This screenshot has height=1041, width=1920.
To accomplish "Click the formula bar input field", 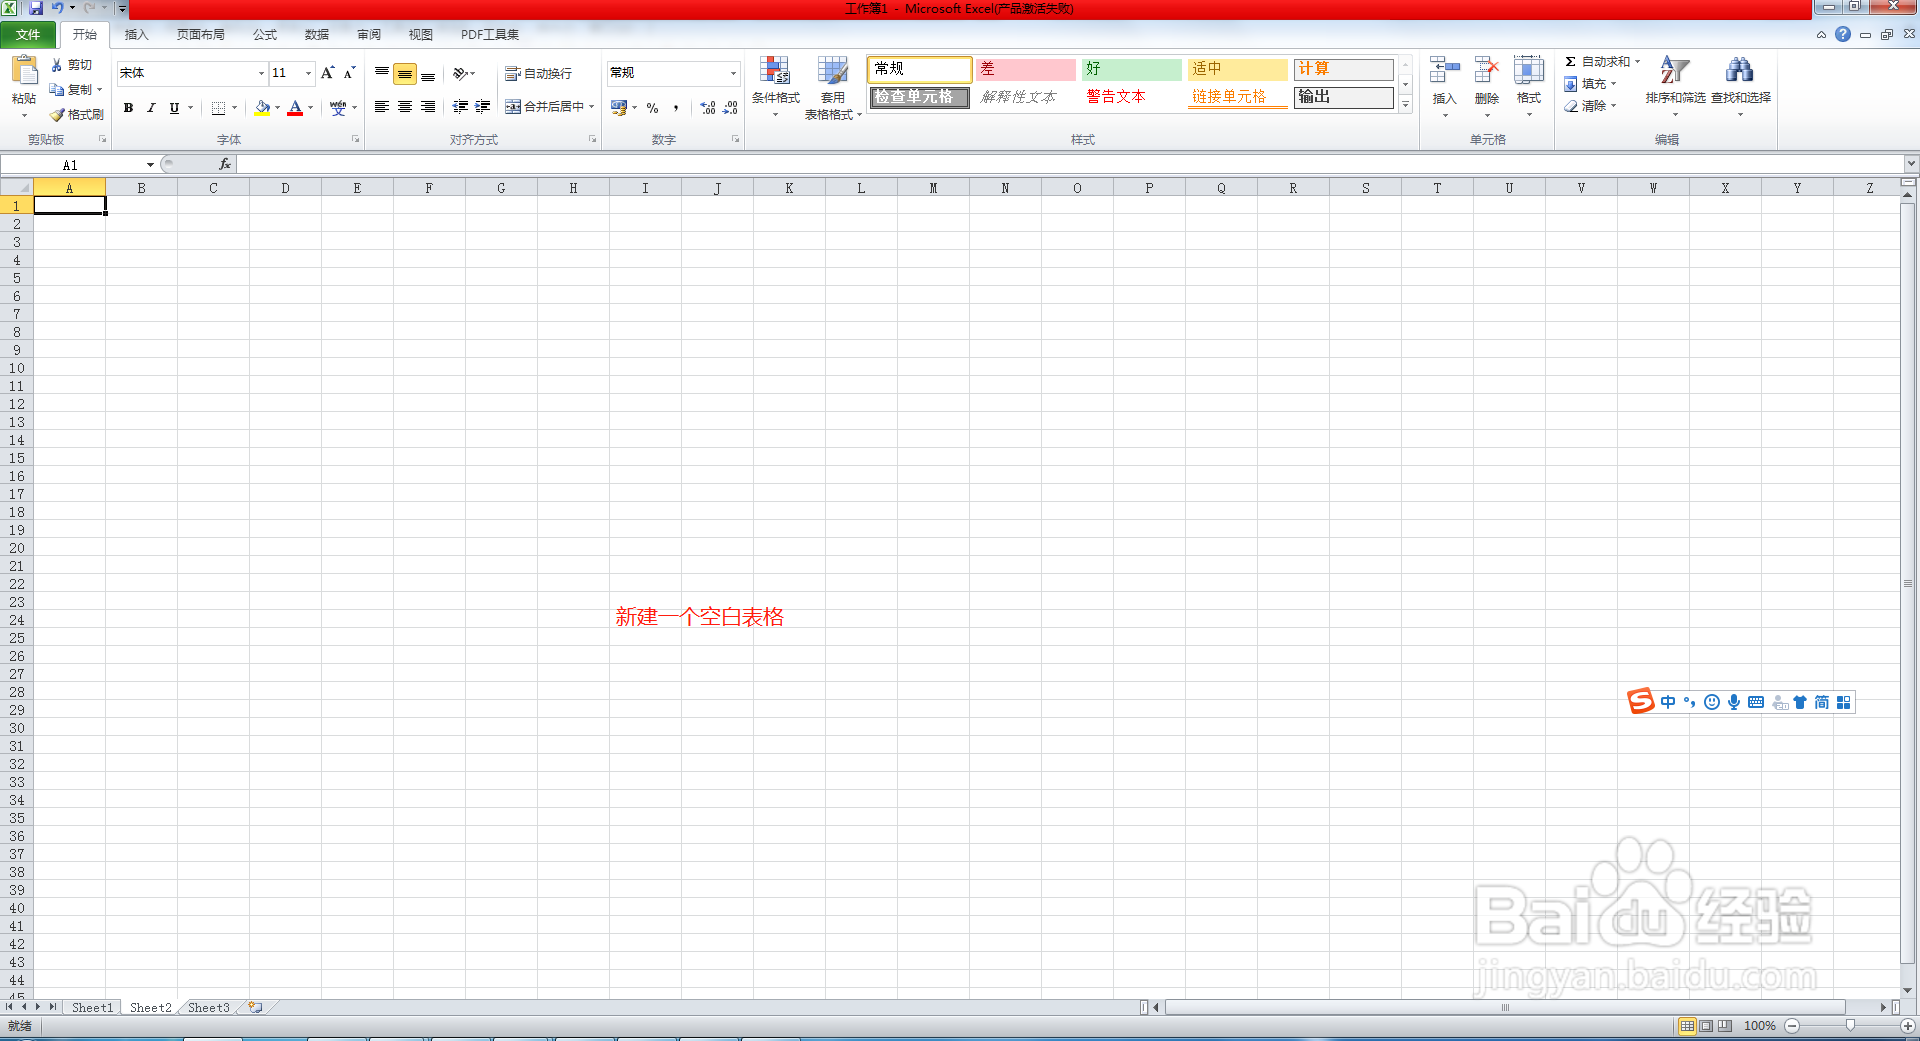I will coord(1070,165).
